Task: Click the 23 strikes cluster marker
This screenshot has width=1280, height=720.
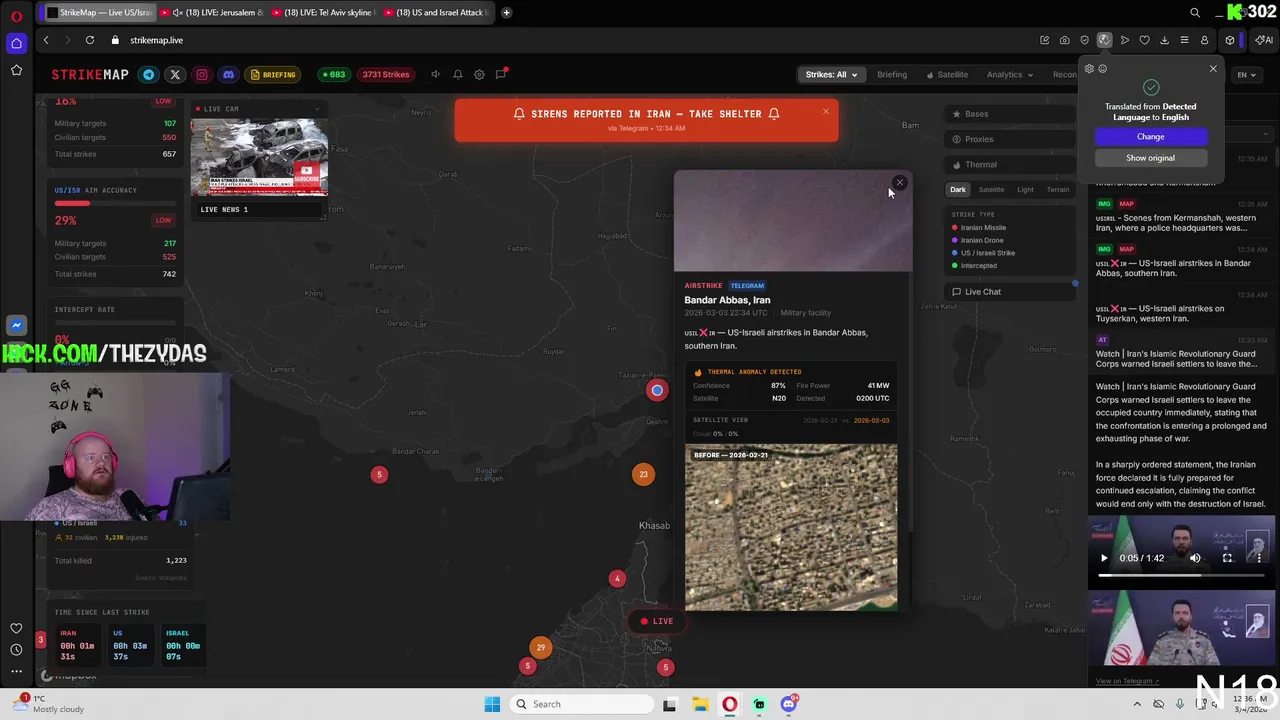Action: coord(643,475)
